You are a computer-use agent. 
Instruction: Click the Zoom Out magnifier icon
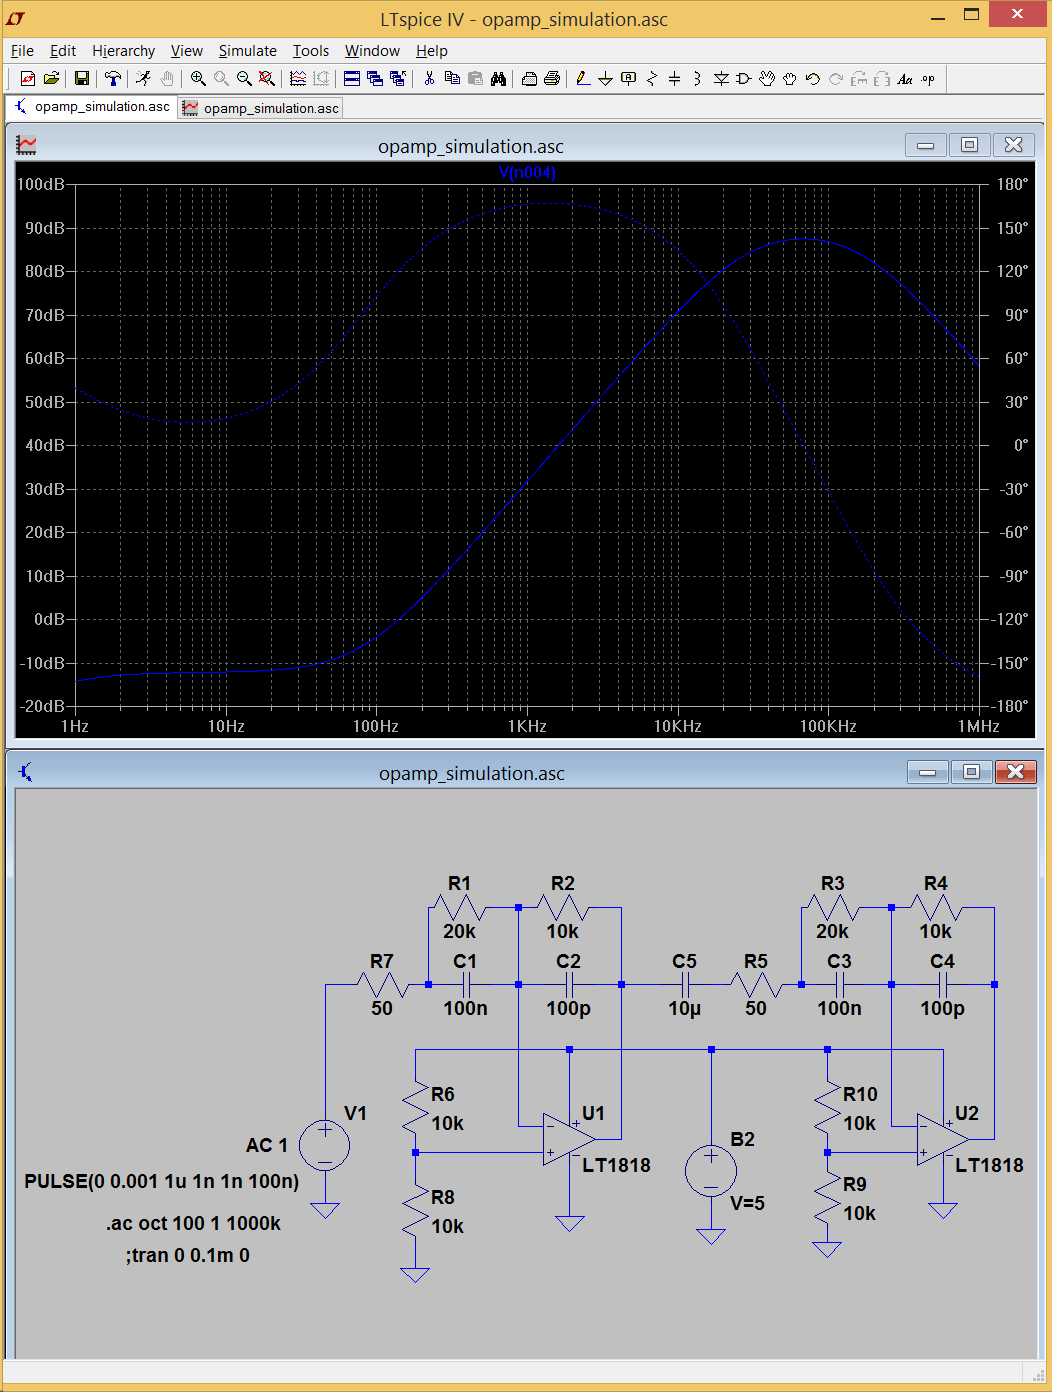click(244, 79)
